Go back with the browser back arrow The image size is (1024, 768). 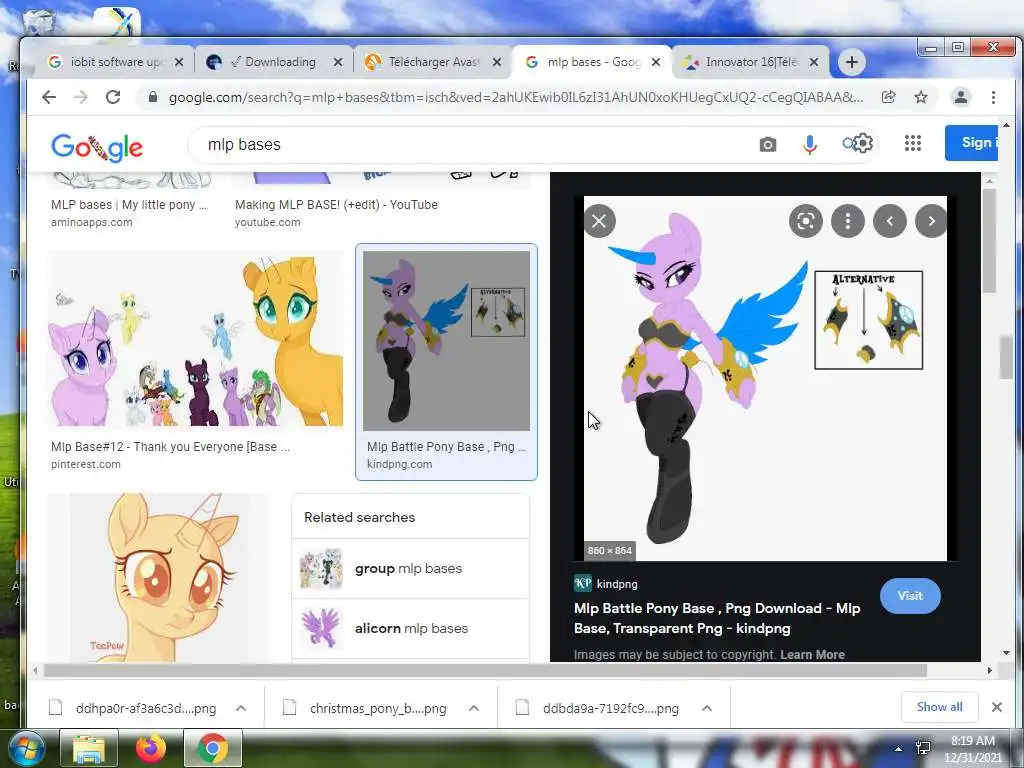click(49, 97)
